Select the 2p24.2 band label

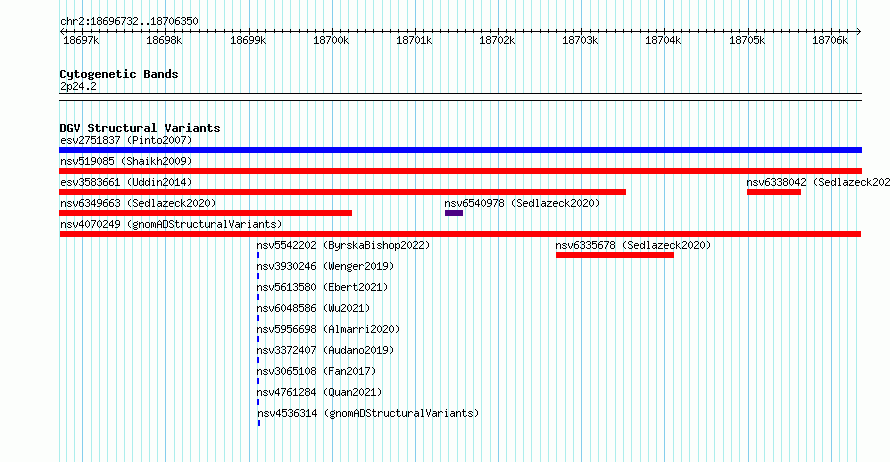tap(78, 87)
